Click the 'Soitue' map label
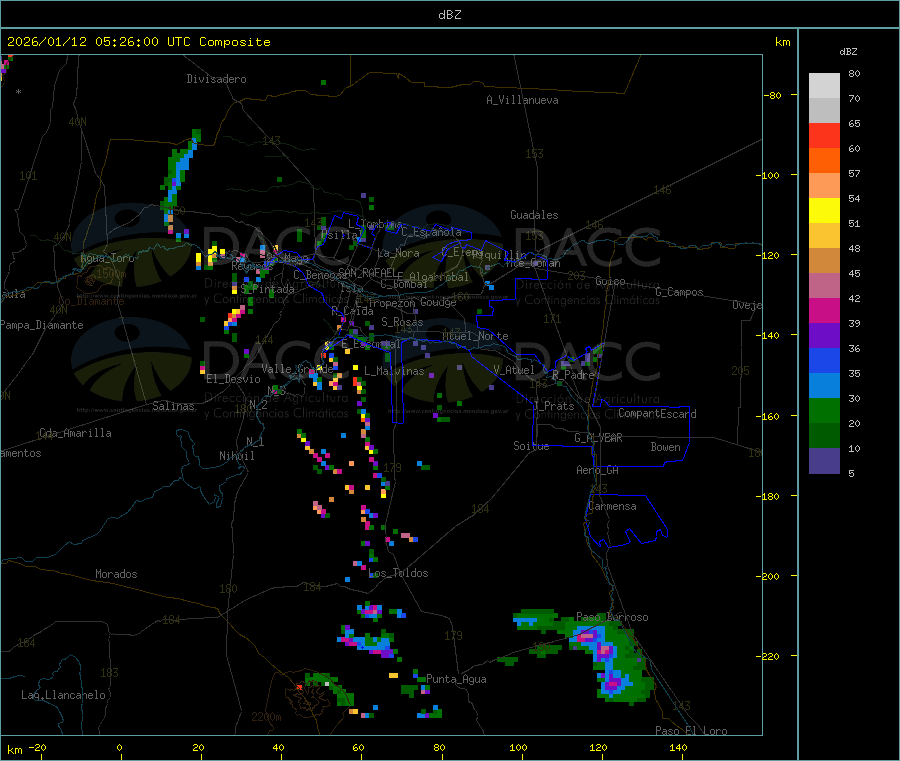The height and width of the screenshot is (761, 900). (x=531, y=446)
